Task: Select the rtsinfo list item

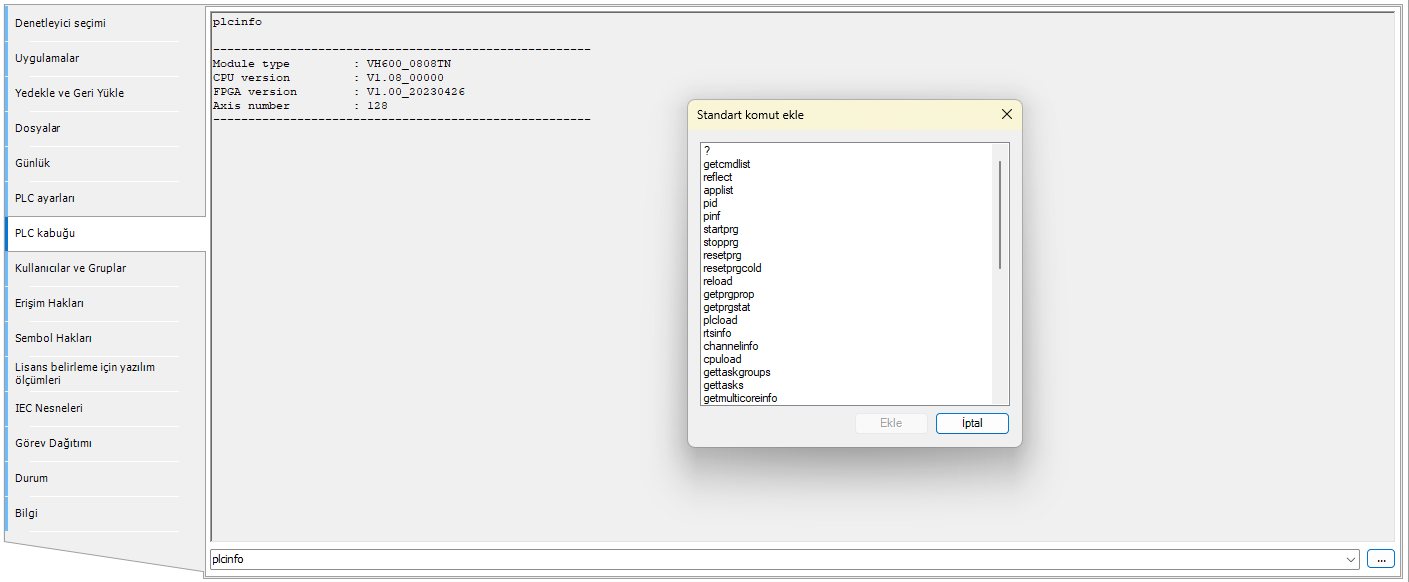Action: [717, 333]
